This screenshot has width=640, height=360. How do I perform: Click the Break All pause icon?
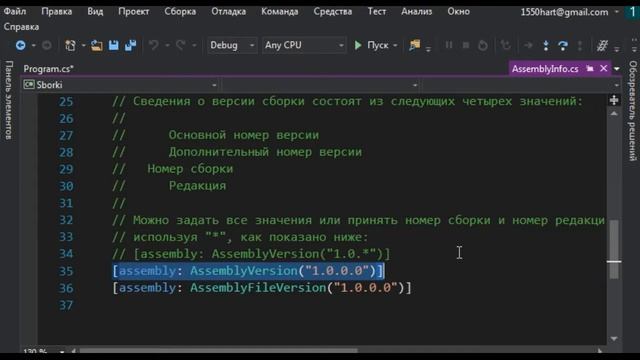click(x=449, y=45)
